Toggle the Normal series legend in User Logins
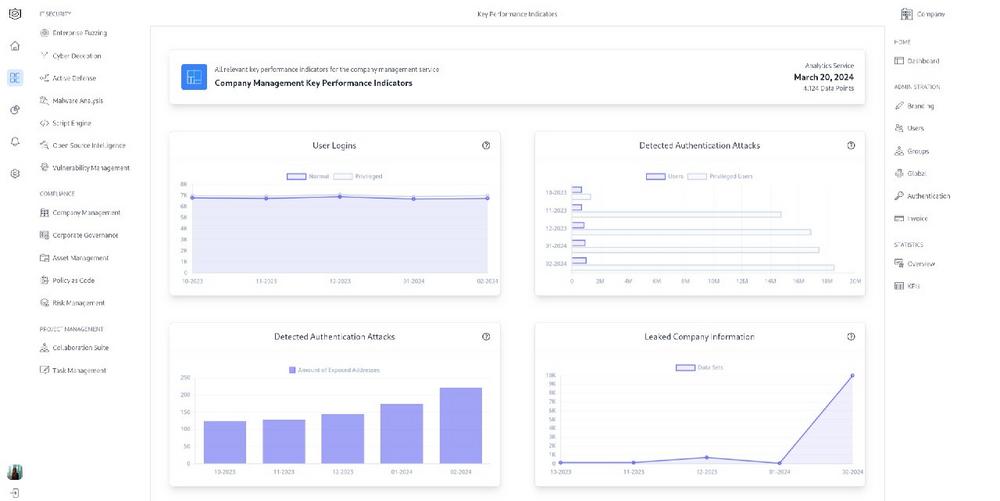The image size is (1000, 501). point(308,176)
